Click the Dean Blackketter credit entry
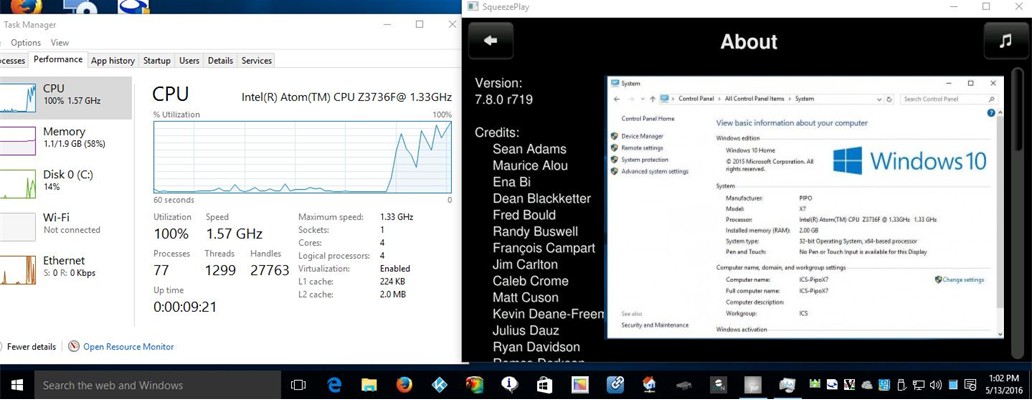Screen dimensions: 1033x400 (x=542, y=198)
